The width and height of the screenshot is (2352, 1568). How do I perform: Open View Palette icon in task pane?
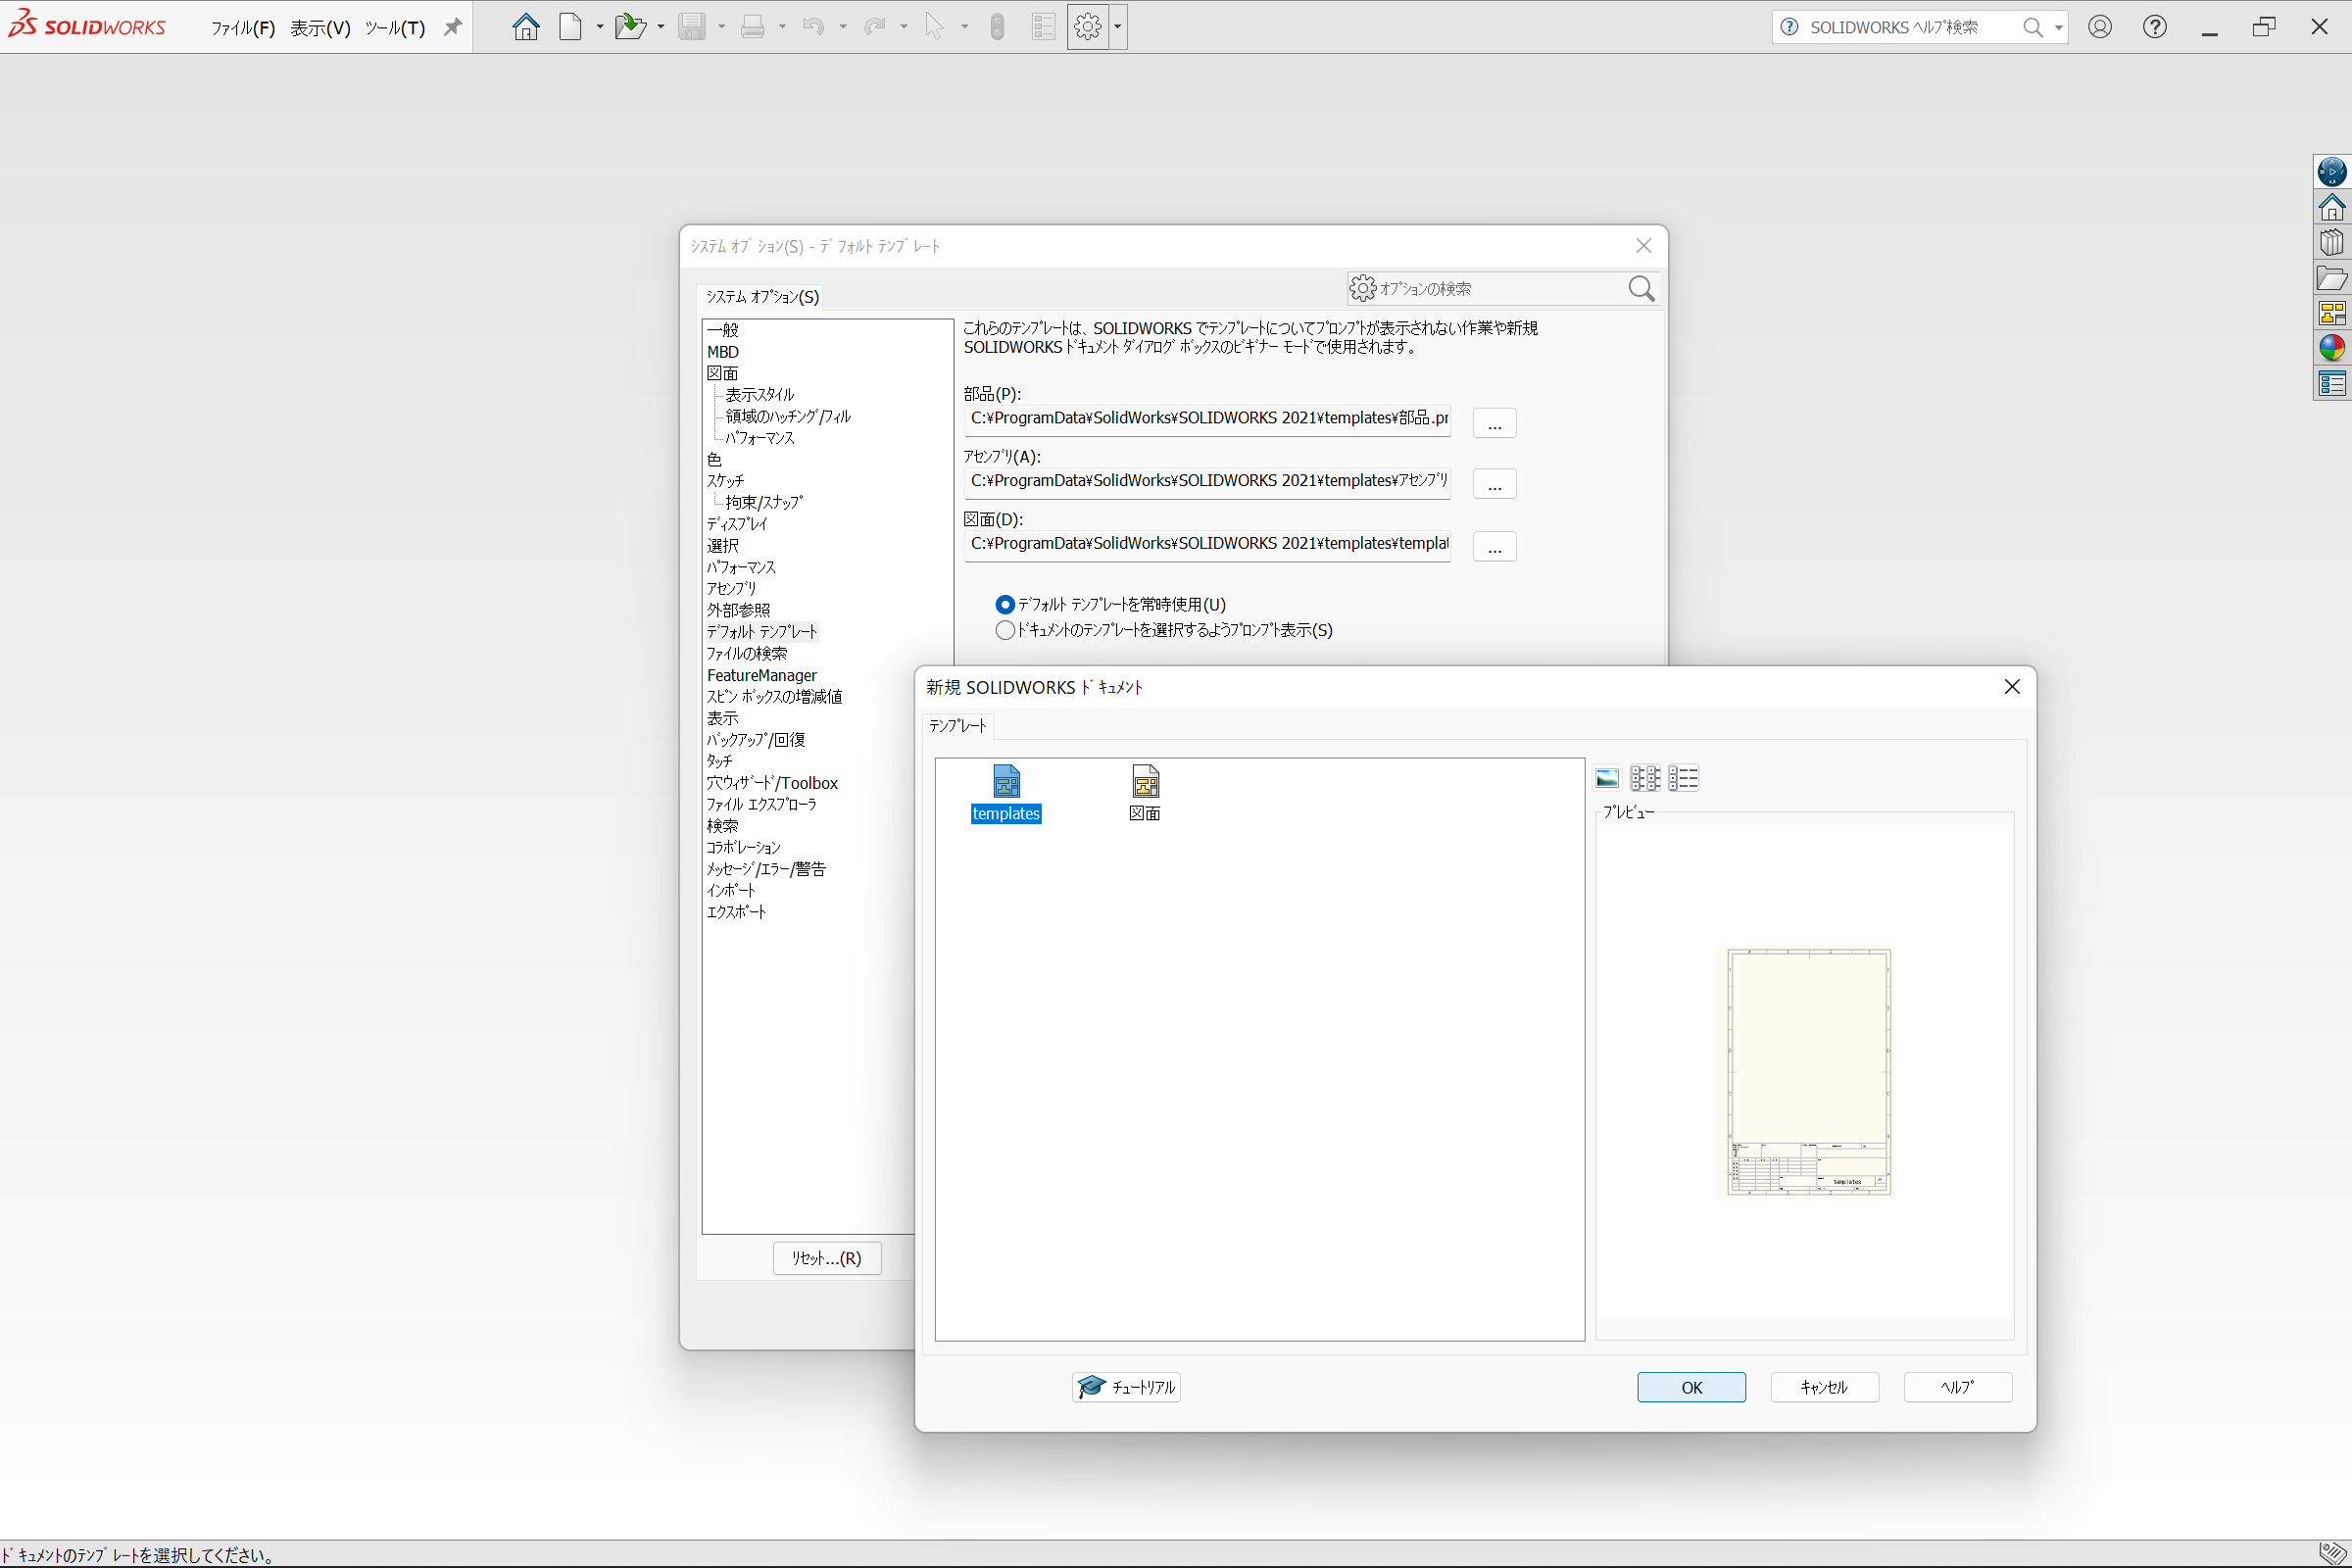(2332, 314)
